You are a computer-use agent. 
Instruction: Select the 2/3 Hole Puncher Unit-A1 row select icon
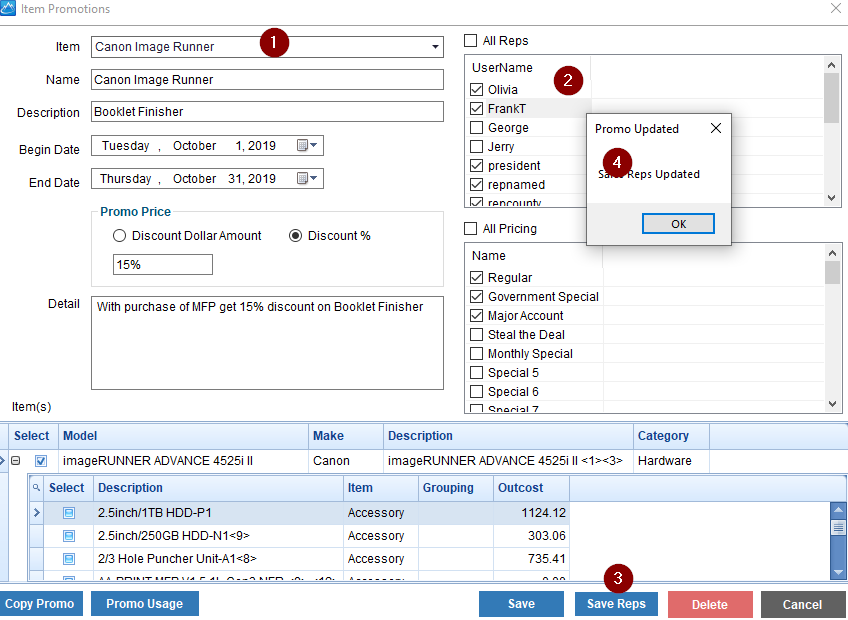(69, 558)
